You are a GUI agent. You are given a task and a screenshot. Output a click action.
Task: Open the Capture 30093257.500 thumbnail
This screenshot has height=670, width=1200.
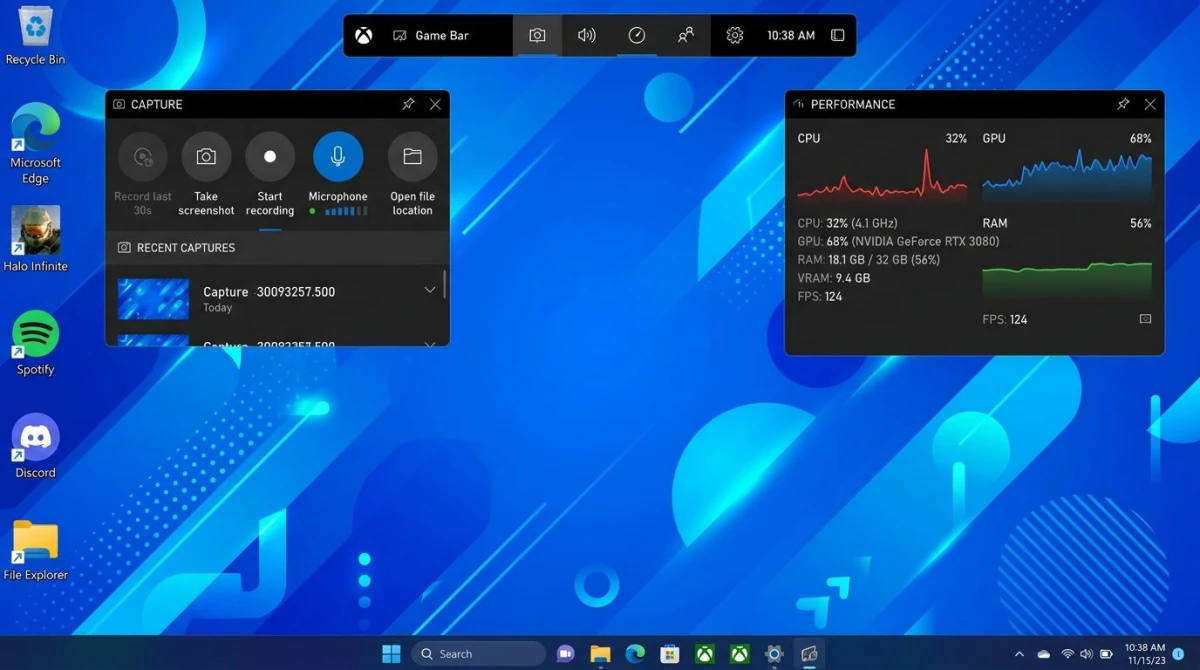tap(153, 299)
